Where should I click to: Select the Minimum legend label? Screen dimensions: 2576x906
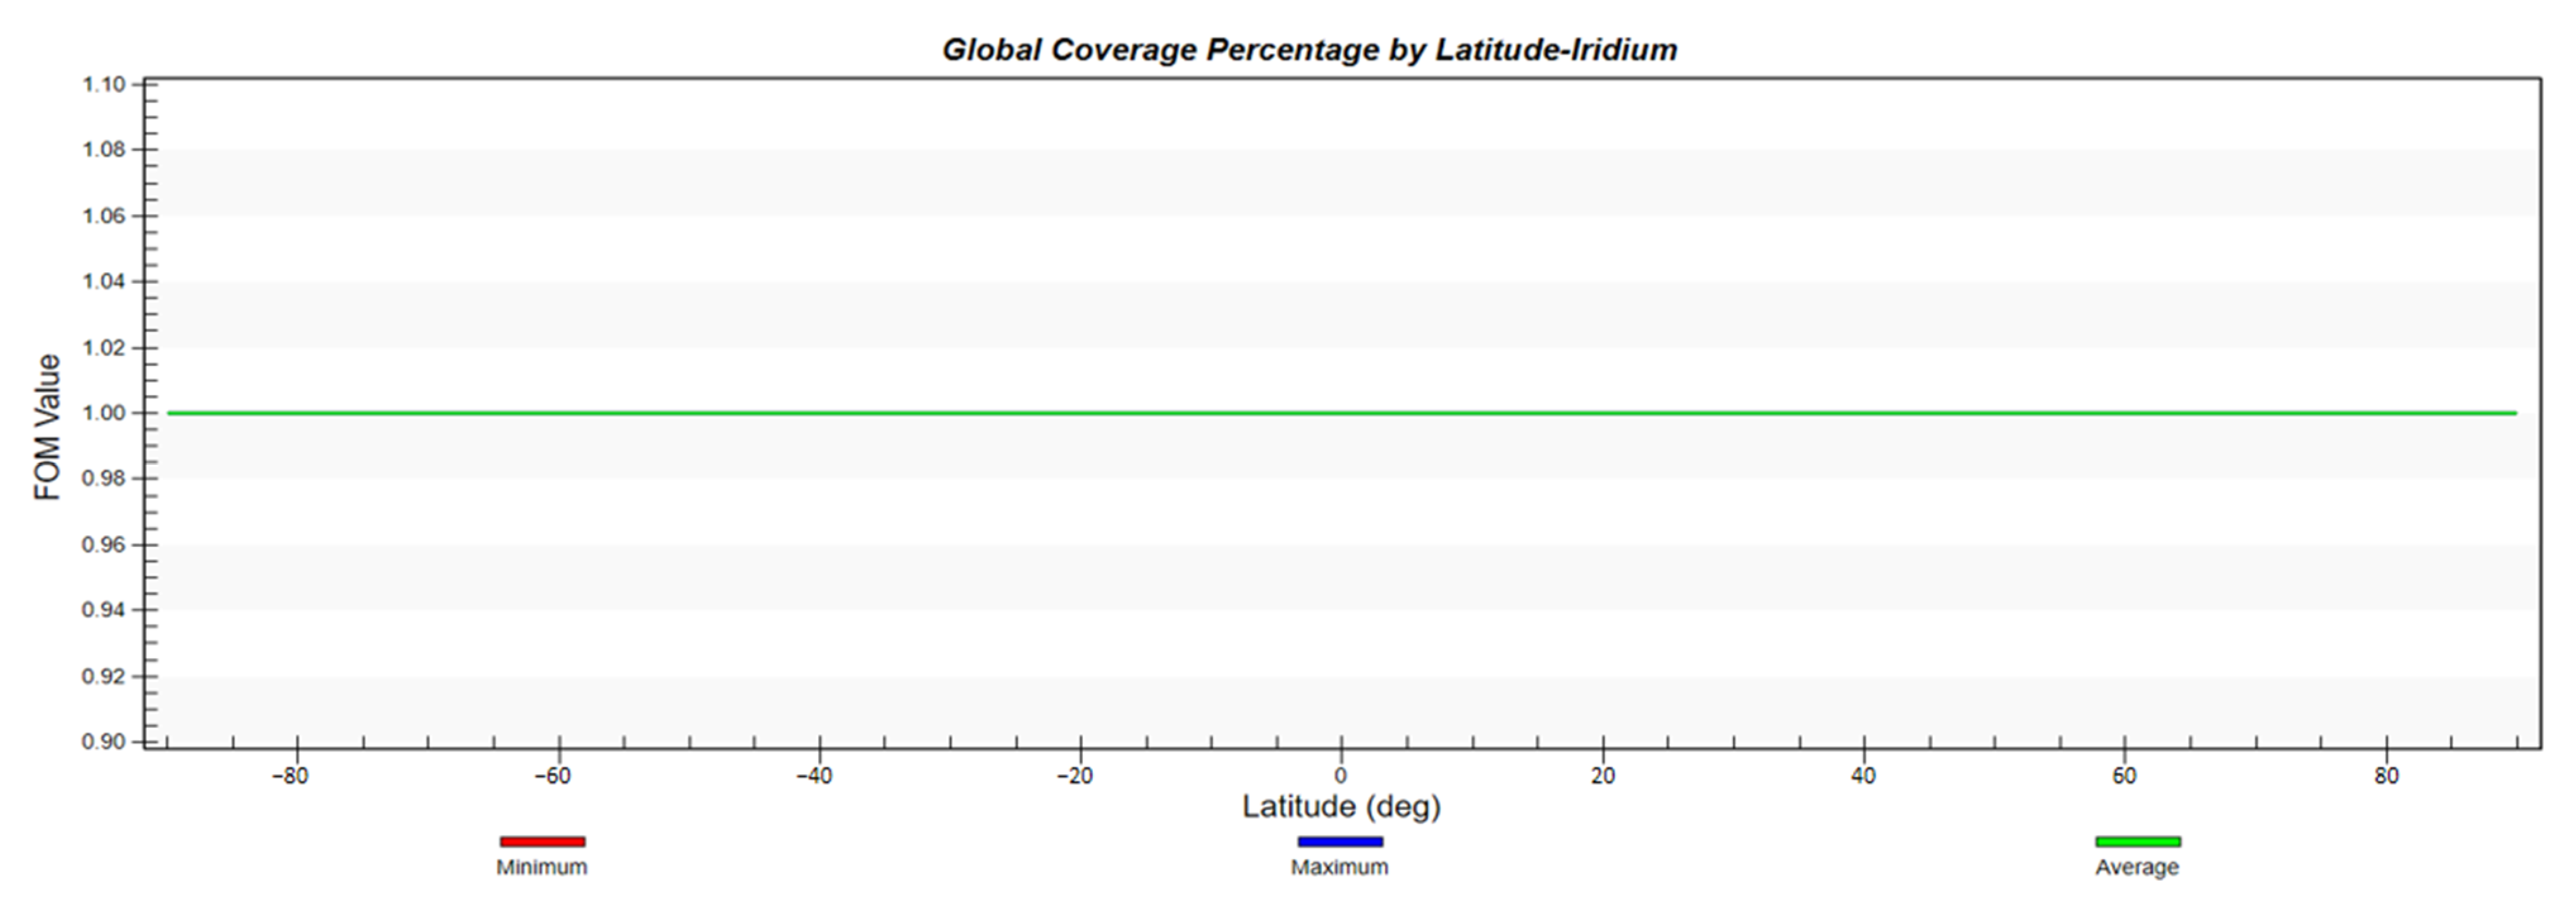[542, 867]
